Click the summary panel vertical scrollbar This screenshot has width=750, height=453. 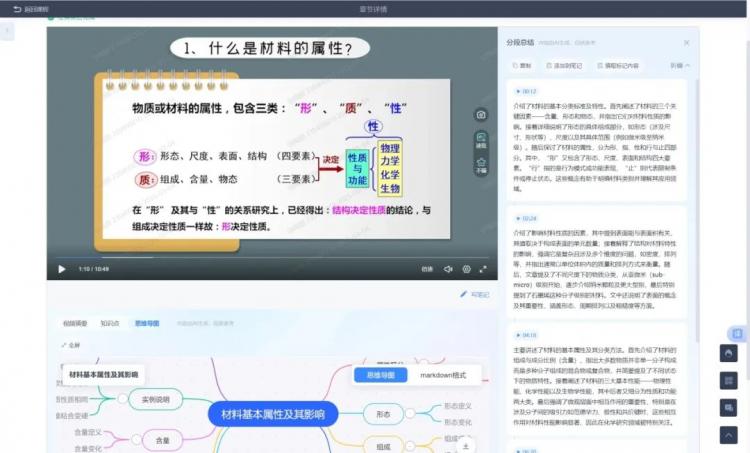click(x=697, y=210)
